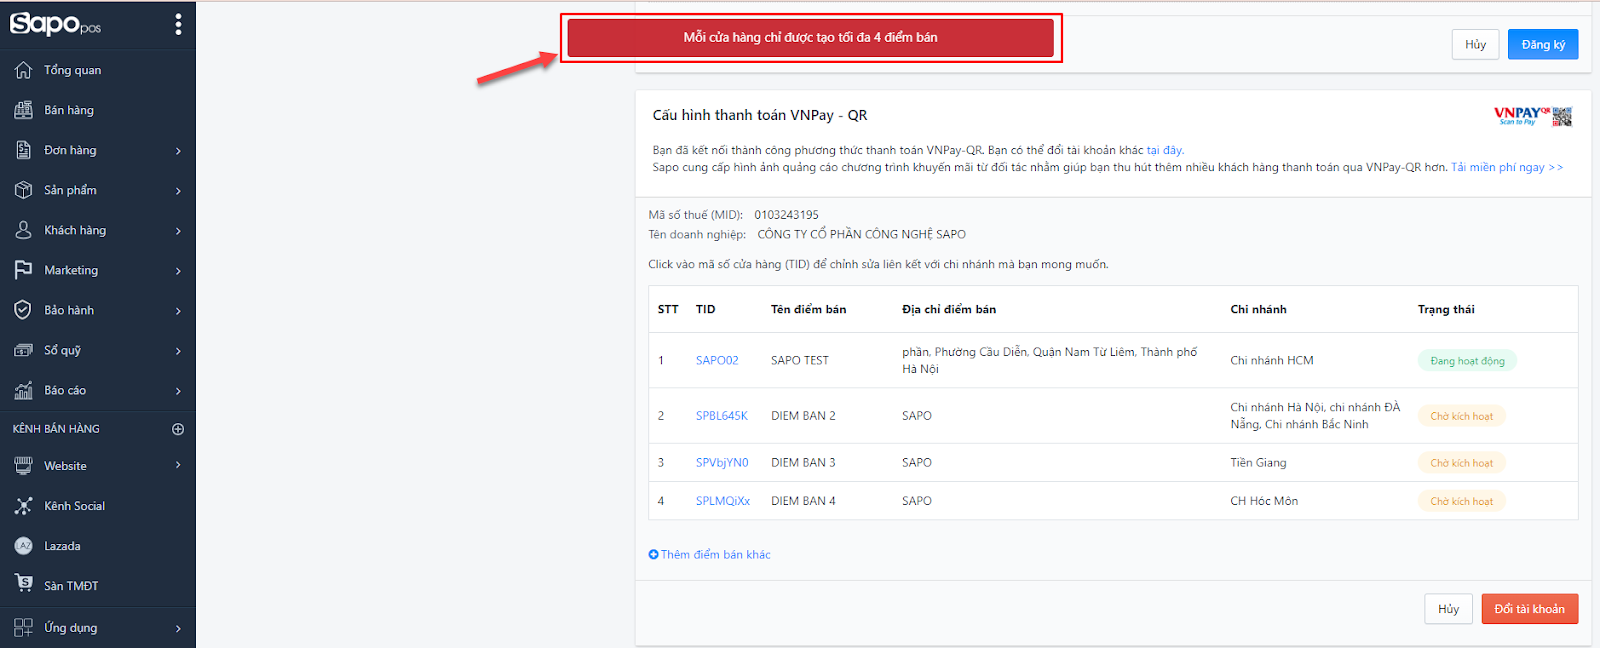The image size is (1600, 648).
Task: Click the Tổng quan home icon
Action: [x=23, y=70]
